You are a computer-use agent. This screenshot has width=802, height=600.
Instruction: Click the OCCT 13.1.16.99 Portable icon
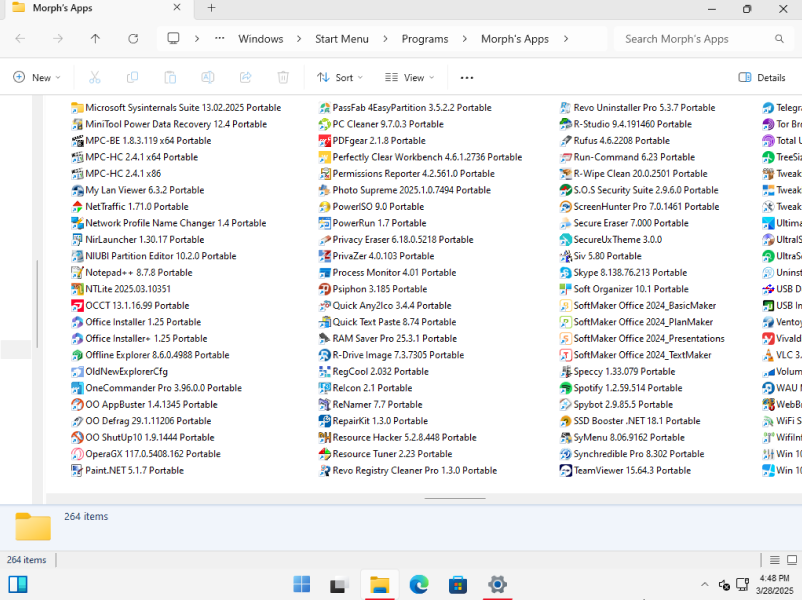(77, 306)
